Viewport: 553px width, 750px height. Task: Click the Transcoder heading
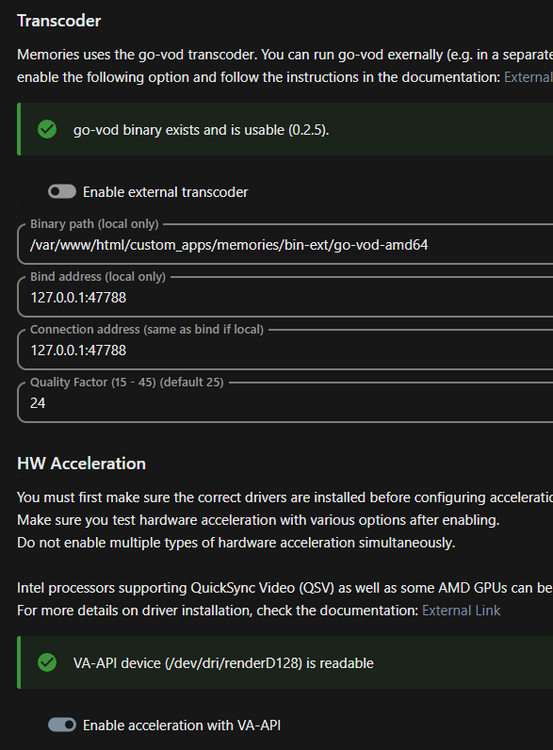(59, 21)
